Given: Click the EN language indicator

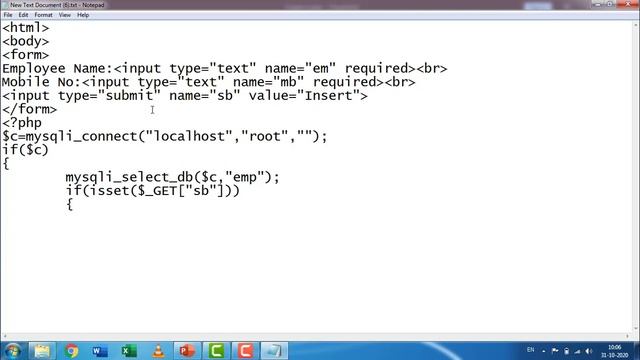Looking at the screenshot, I should (x=530, y=350).
